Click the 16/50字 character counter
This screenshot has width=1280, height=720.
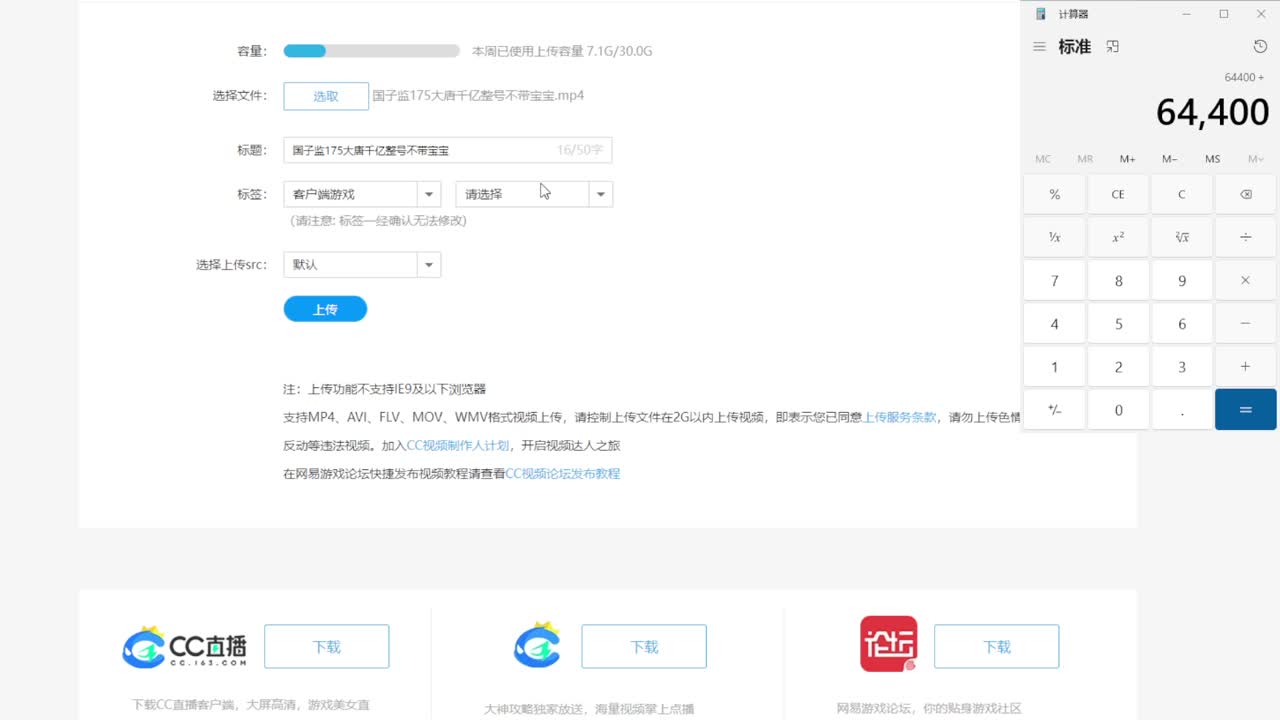[580, 150]
